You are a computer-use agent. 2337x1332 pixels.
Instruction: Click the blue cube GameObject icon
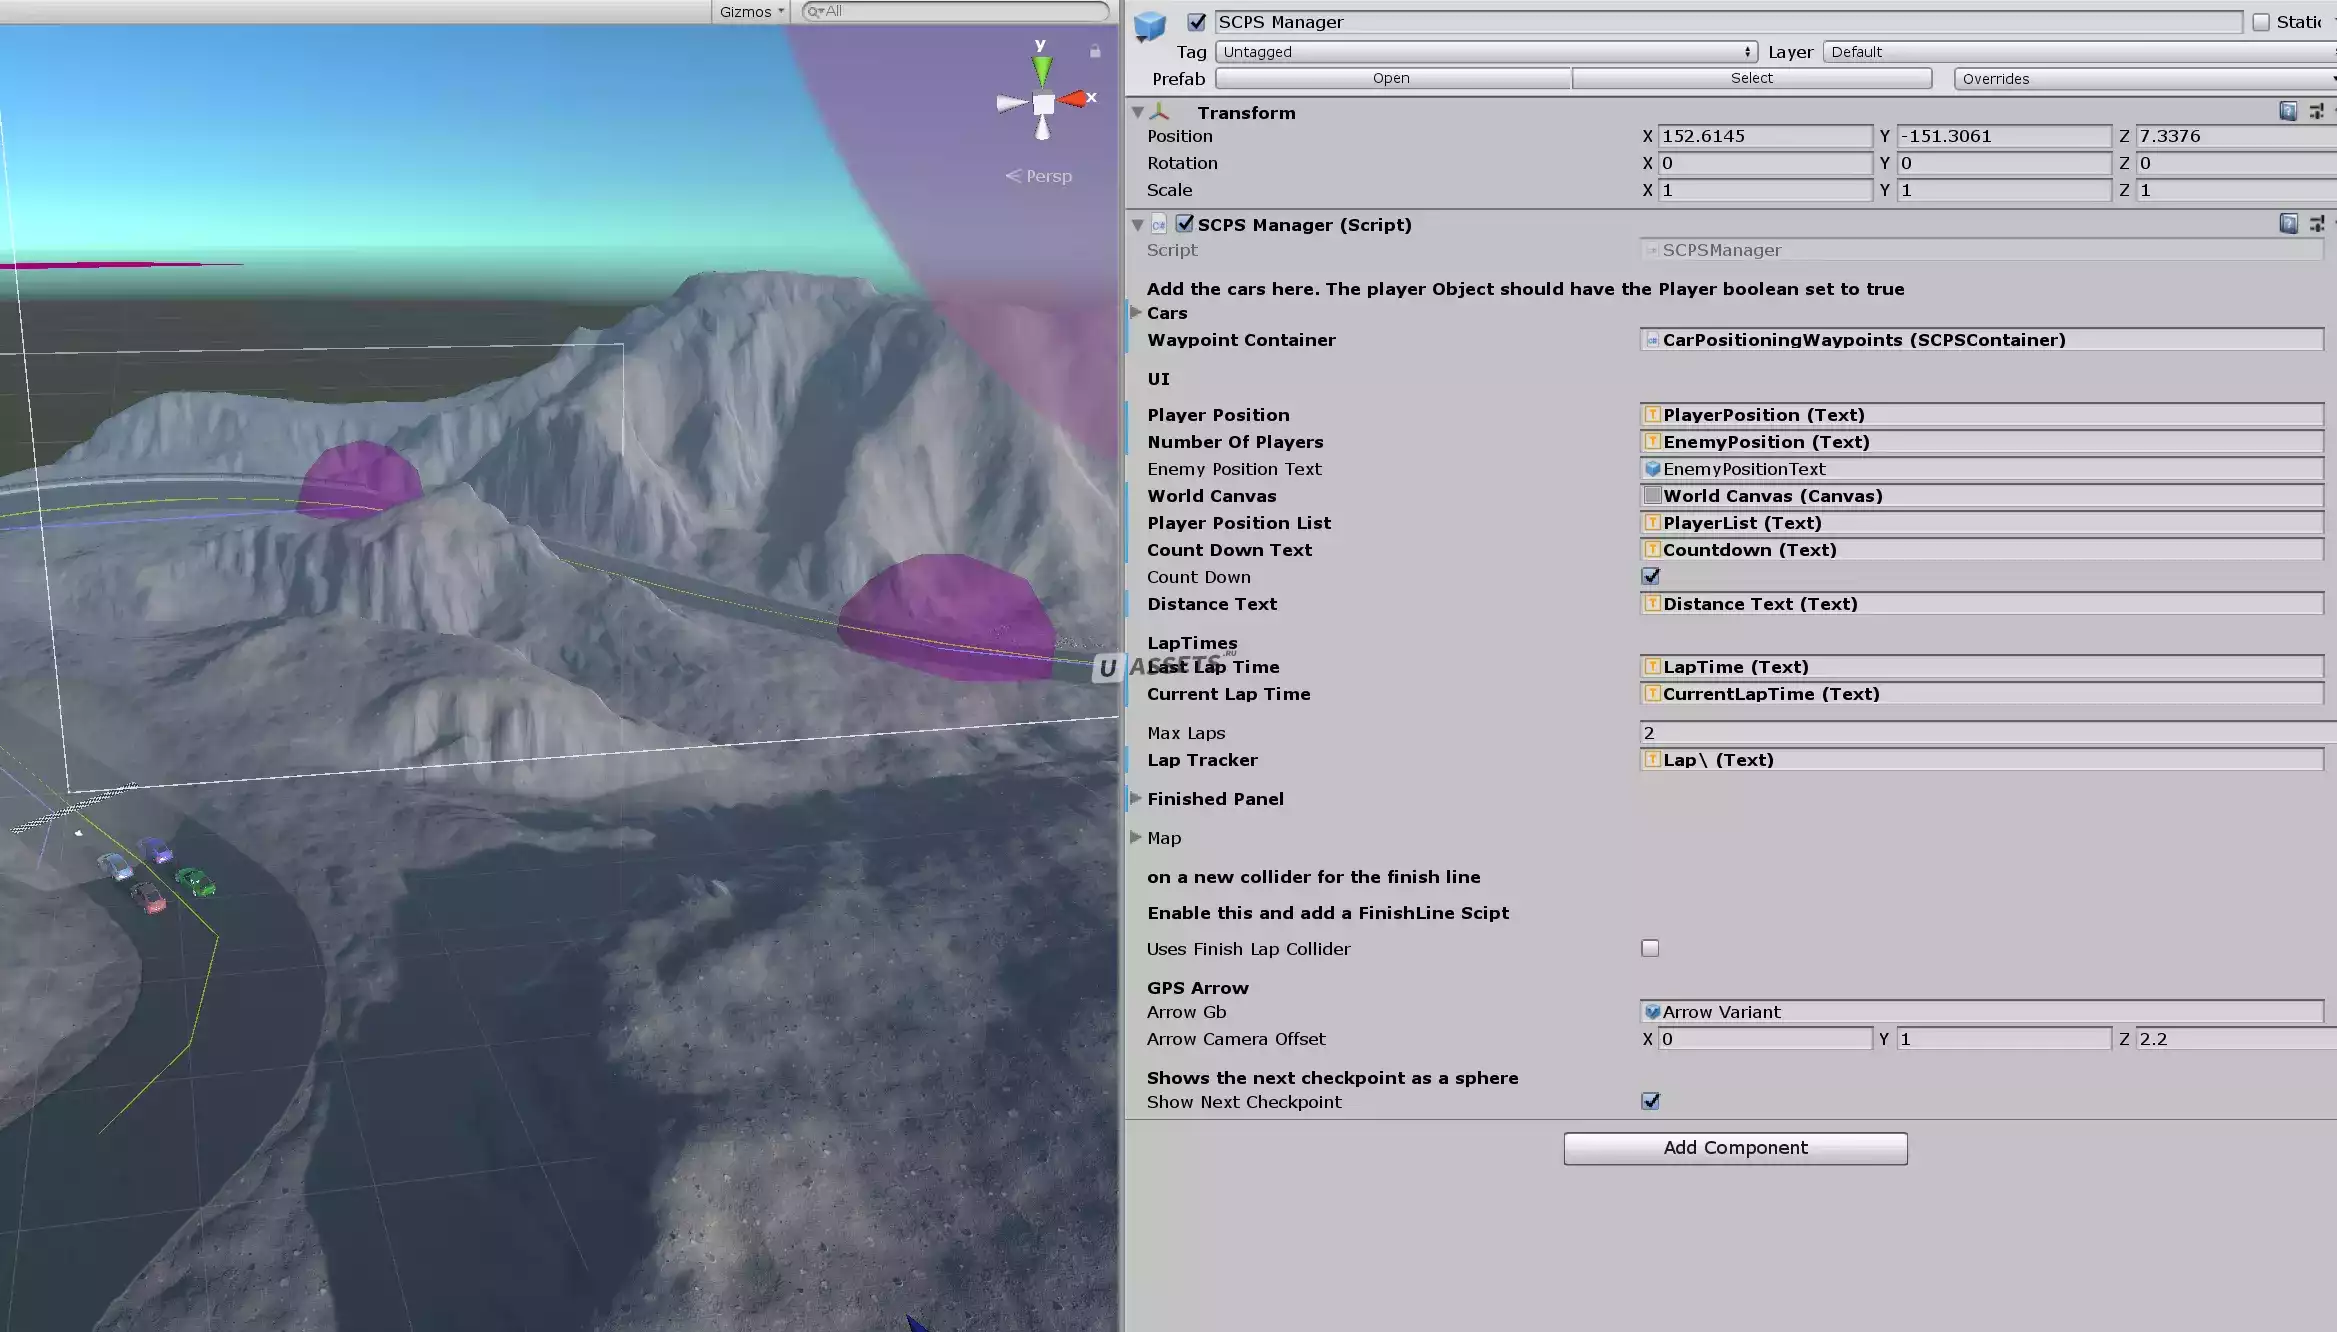point(1149,27)
